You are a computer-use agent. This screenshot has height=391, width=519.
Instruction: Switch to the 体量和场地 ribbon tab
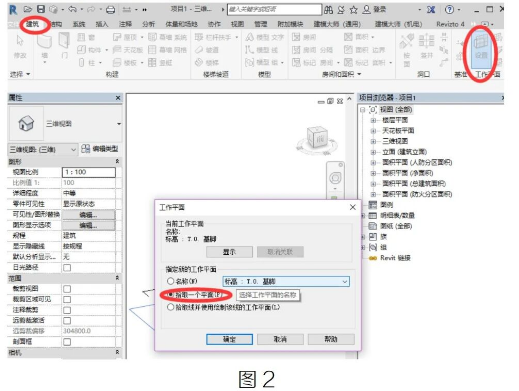click(181, 24)
